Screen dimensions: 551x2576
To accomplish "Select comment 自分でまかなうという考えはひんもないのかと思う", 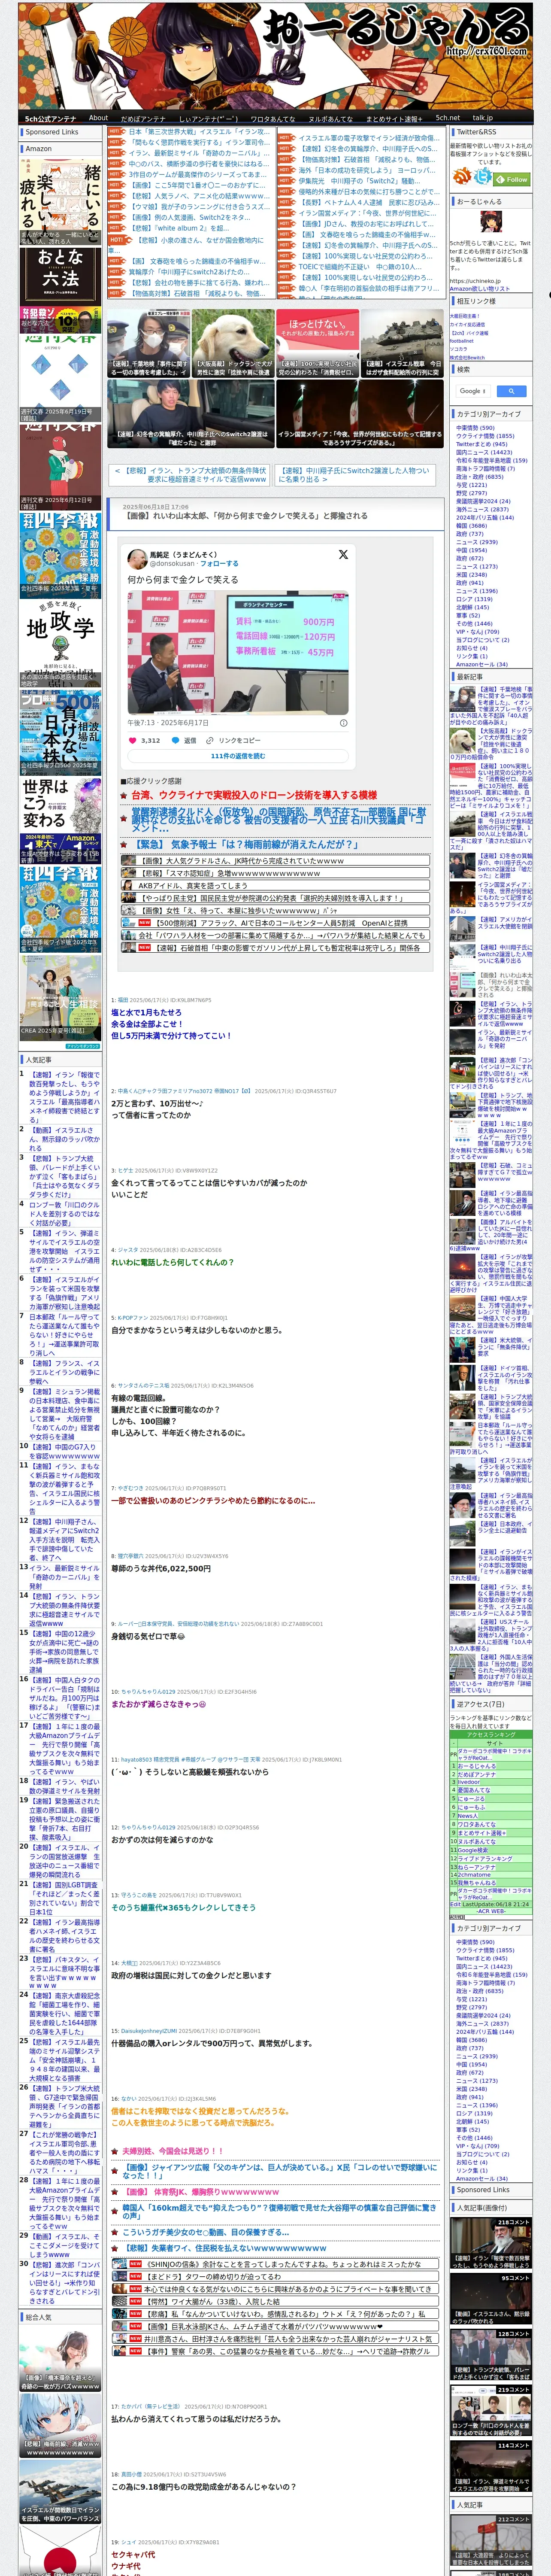I will click(196, 1330).
